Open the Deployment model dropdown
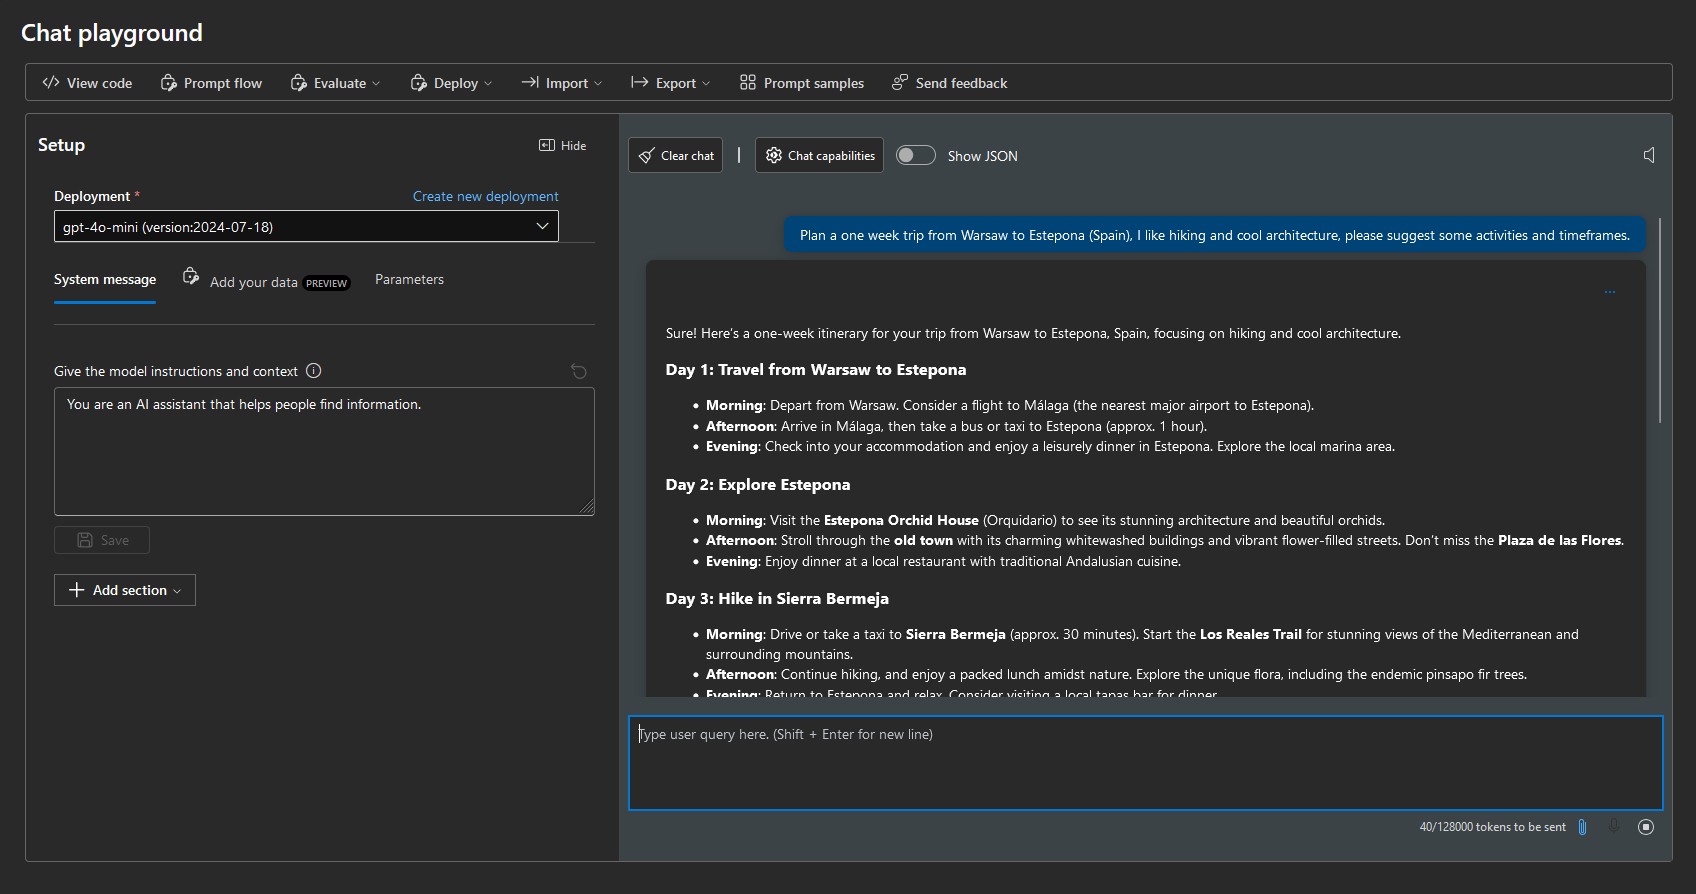 (306, 227)
